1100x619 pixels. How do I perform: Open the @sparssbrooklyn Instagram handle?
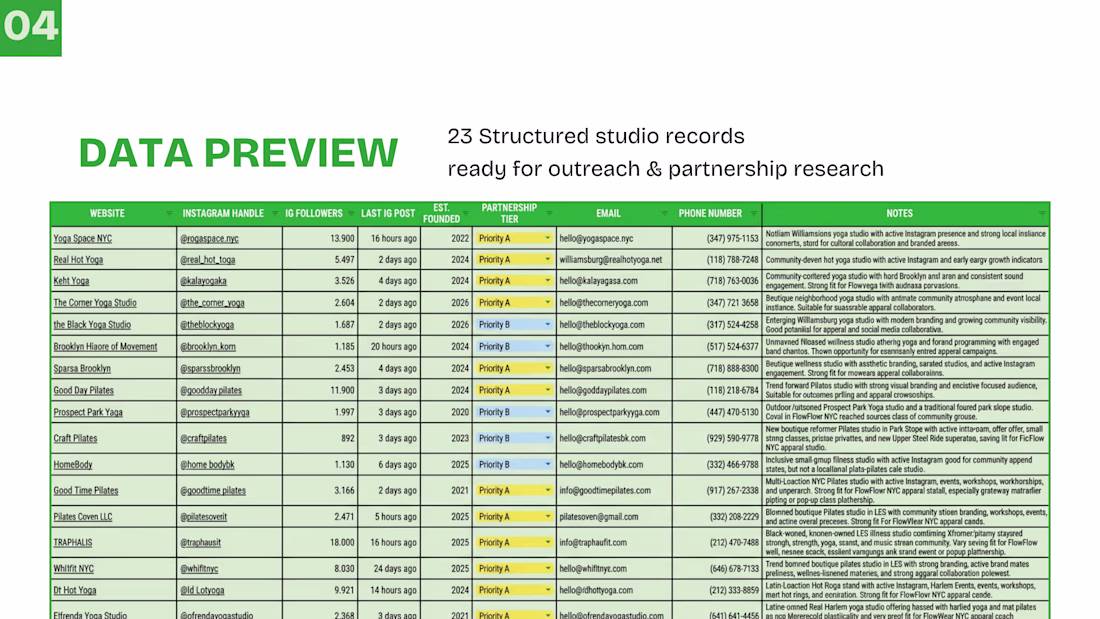coord(210,368)
